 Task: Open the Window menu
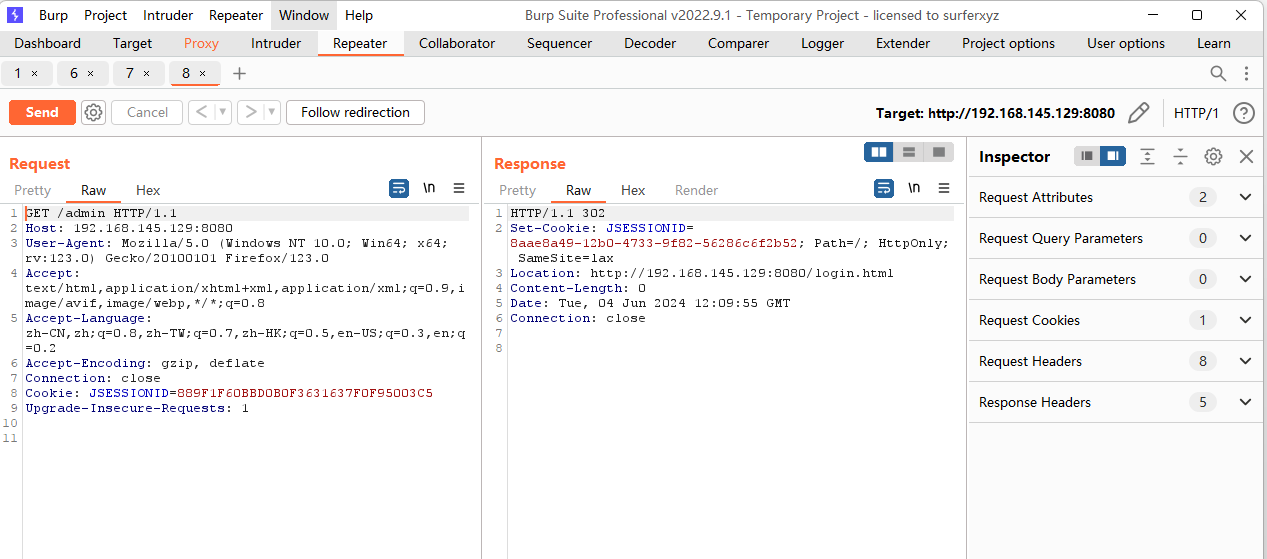pos(304,15)
